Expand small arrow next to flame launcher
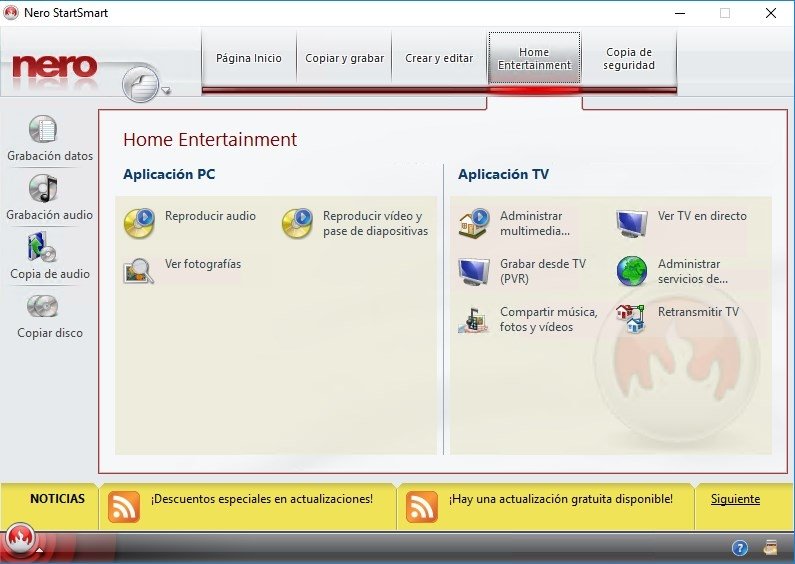 (x=40, y=549)
